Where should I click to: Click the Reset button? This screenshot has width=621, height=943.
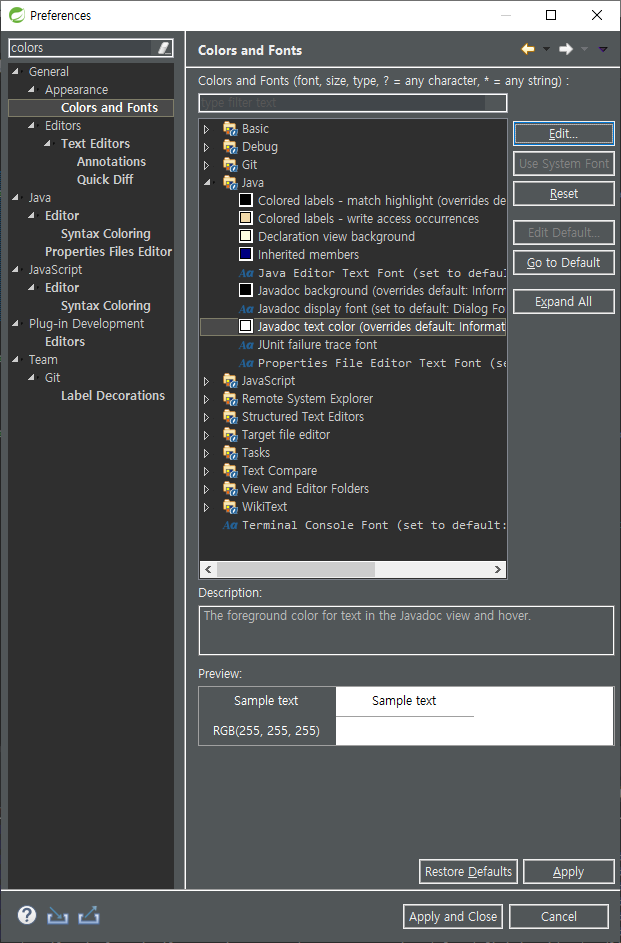tap(563, 194)
